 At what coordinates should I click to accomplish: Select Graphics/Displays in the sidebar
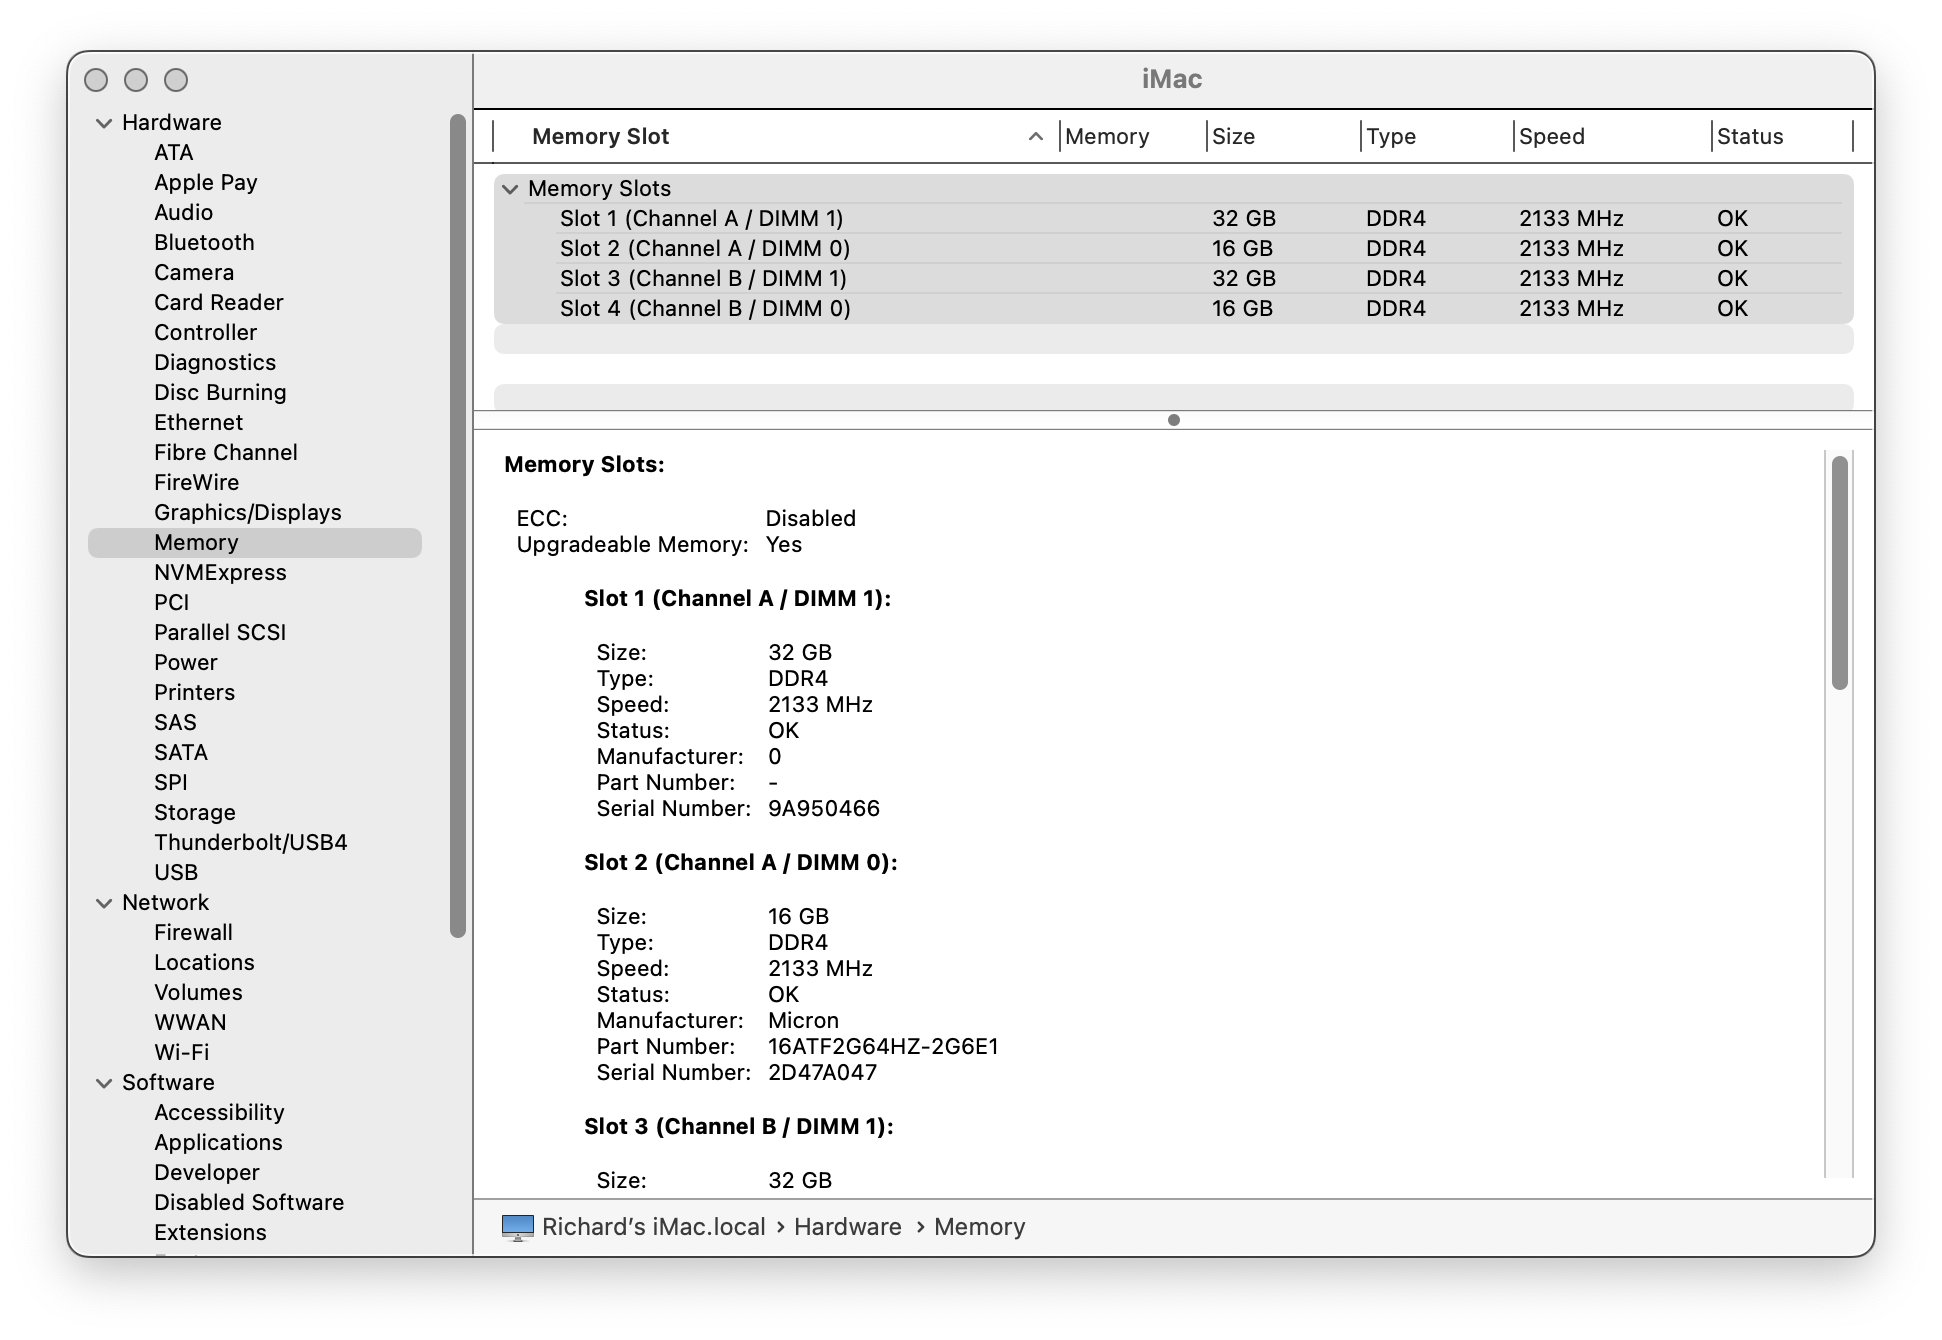[247, 512]
